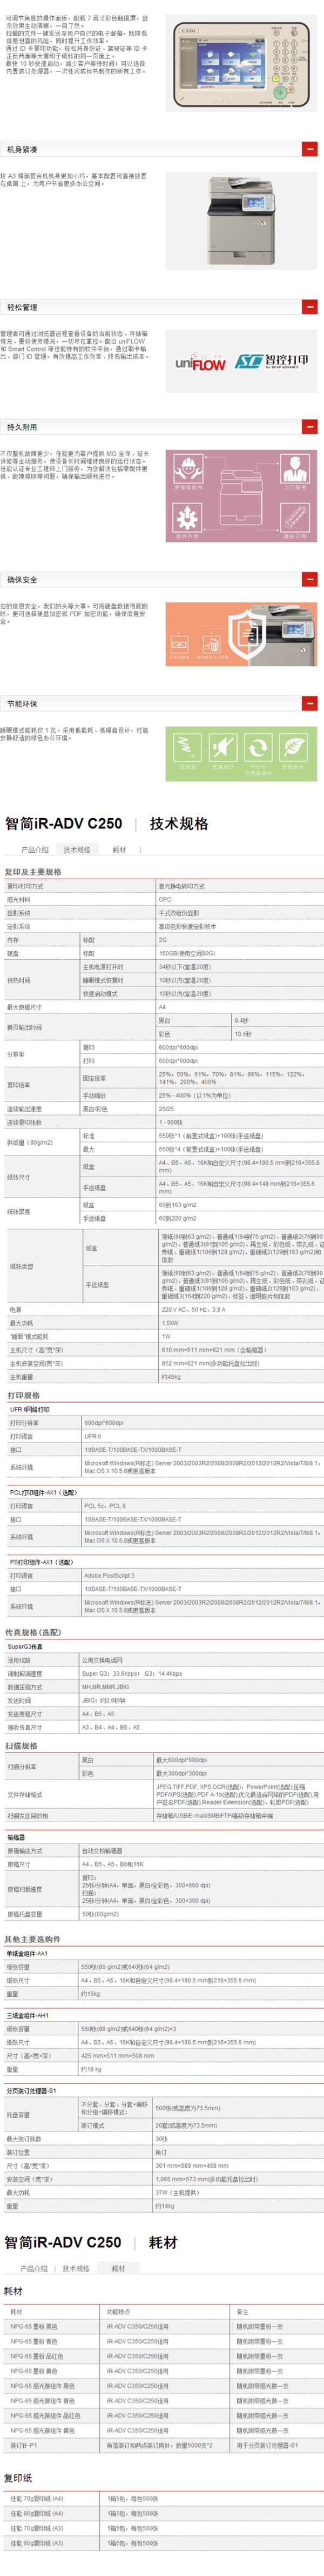Image resolution: width=324 pixels, height=2576 pixels.
Task: Collapse the 持久耐用 section with its red minus
Action: pyautogui.click(x=310, y=426)
